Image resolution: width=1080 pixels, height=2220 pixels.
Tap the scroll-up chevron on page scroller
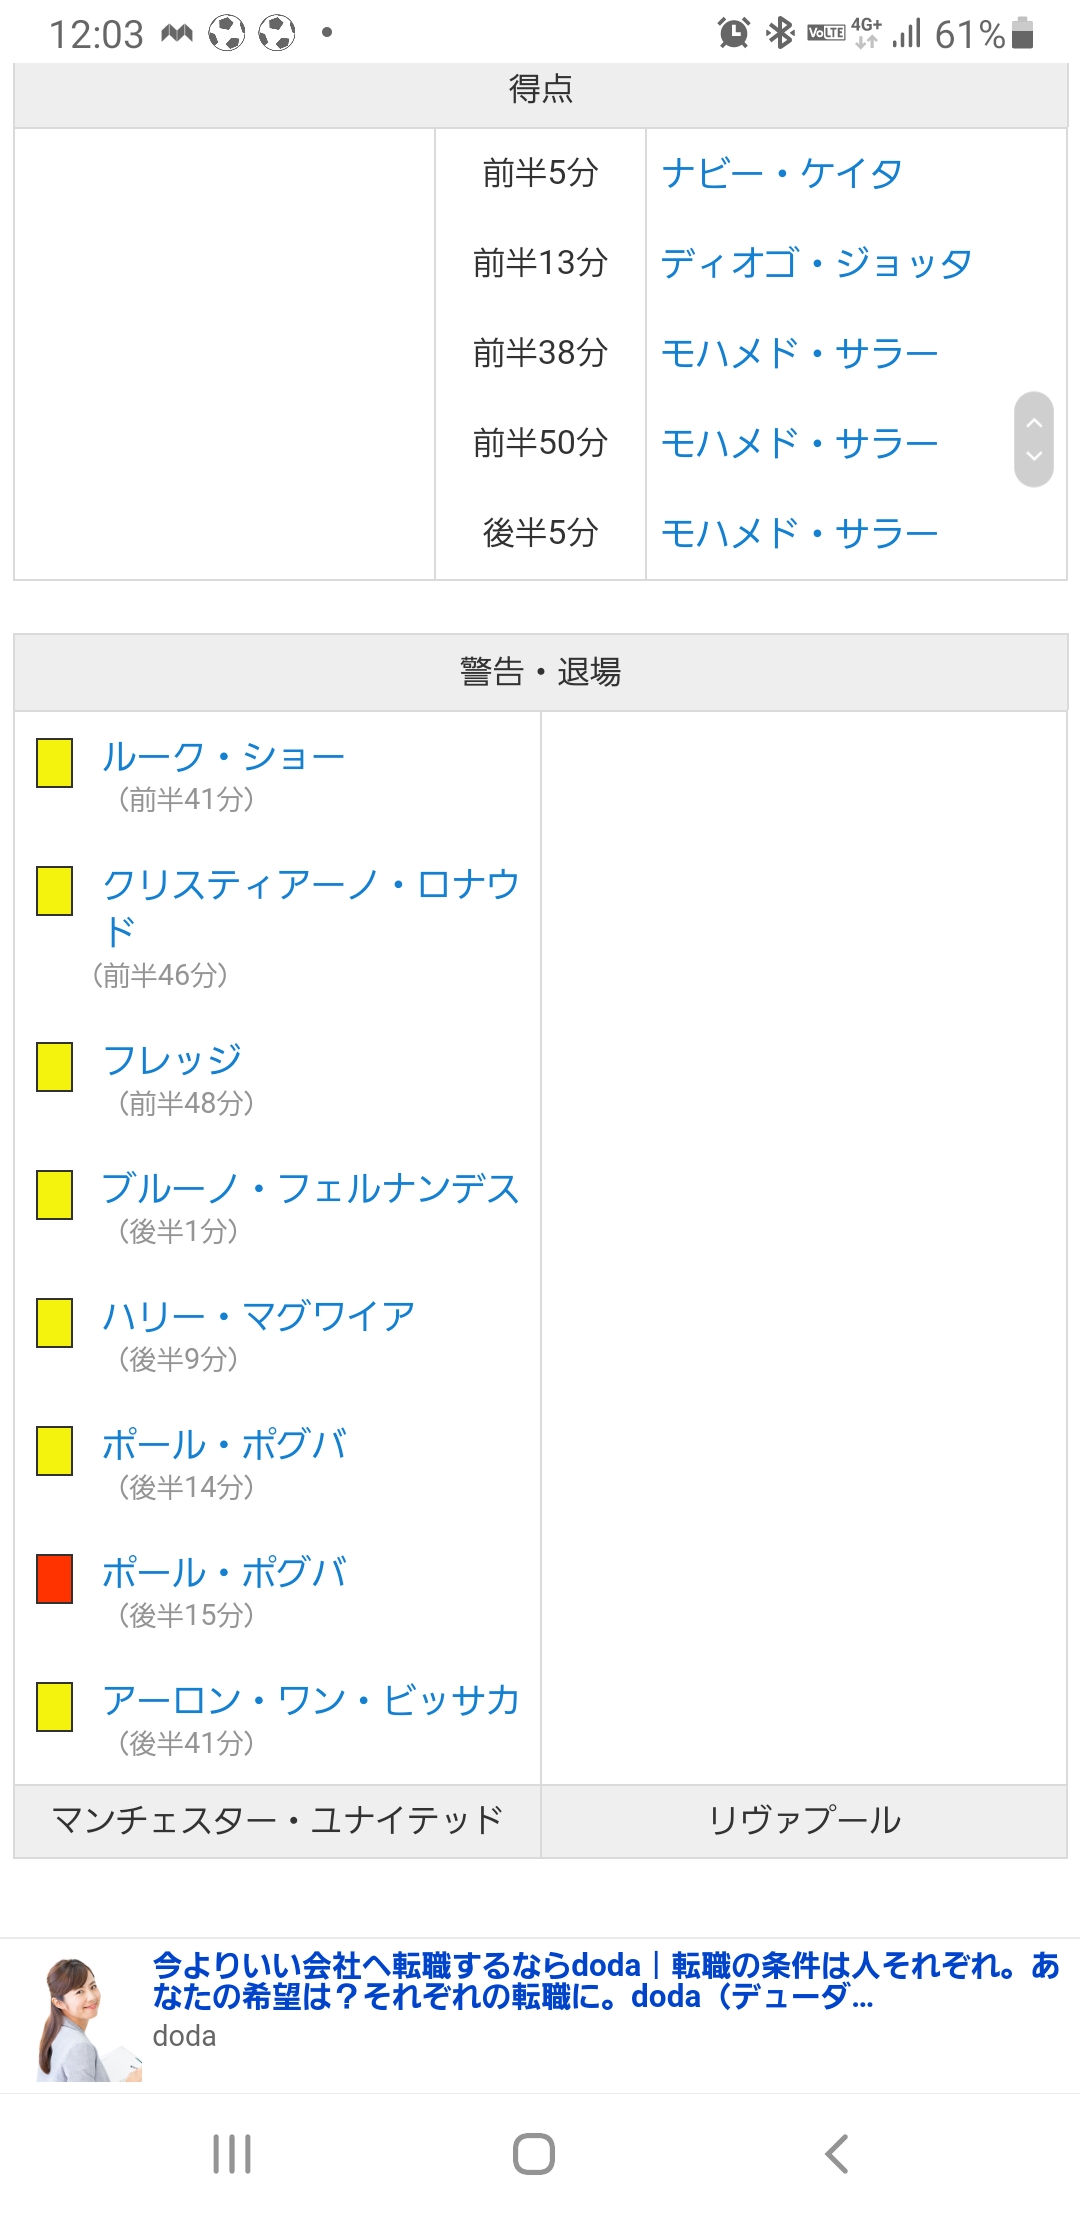(1034, 423)
